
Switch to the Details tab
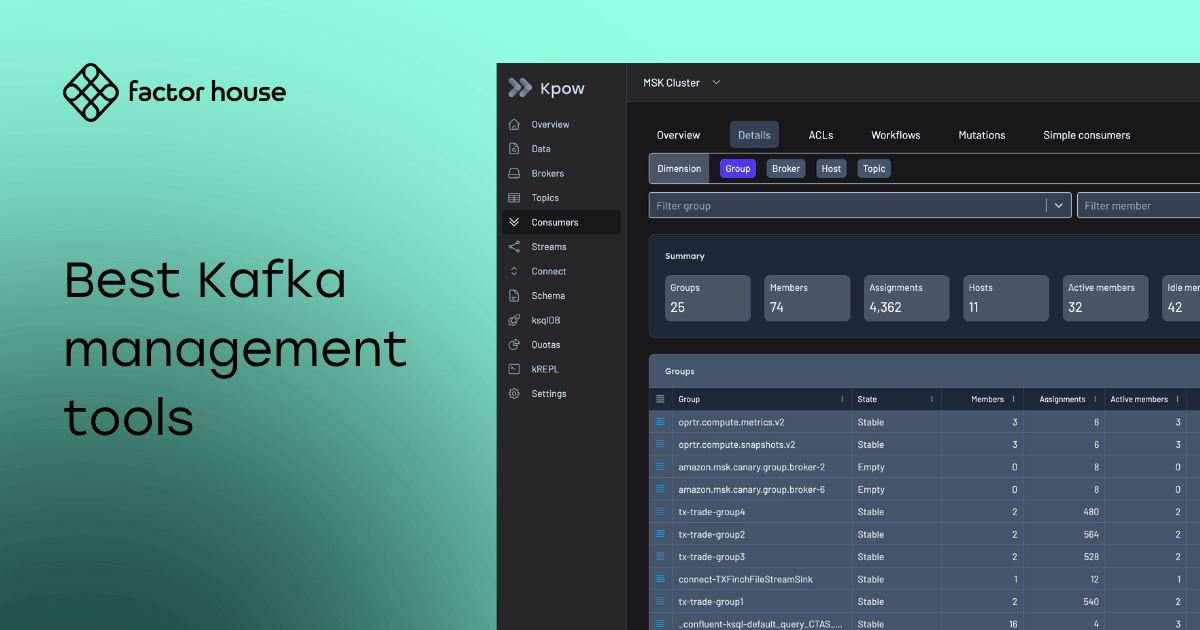[x=754, y=135]
